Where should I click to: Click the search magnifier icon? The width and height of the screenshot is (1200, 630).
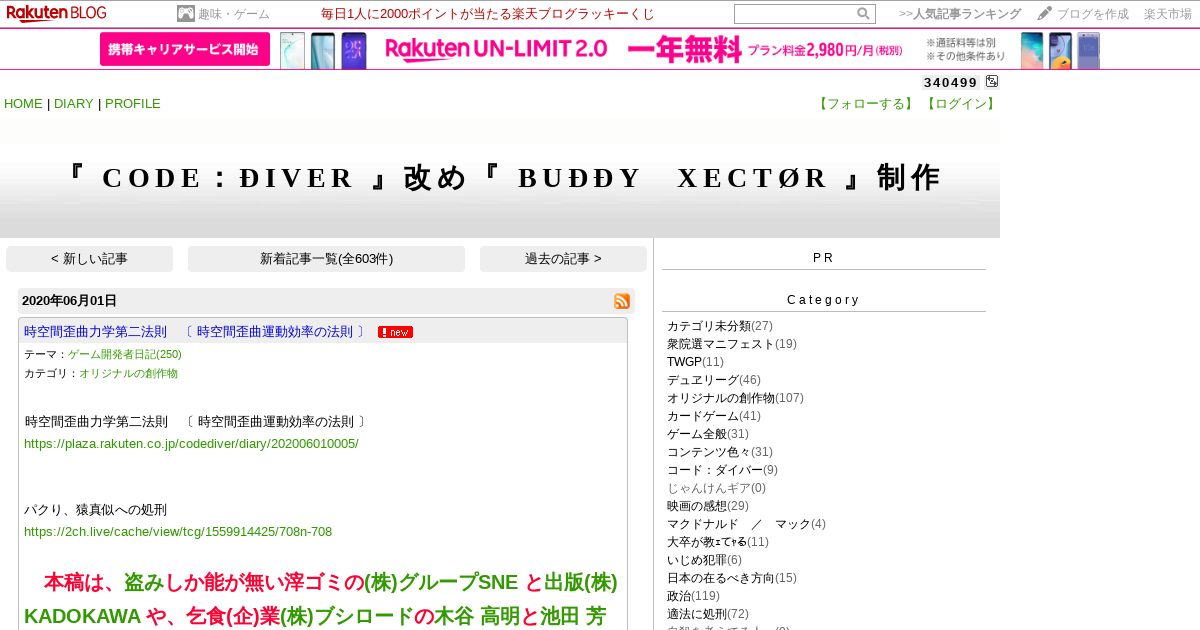pos(863,14)
